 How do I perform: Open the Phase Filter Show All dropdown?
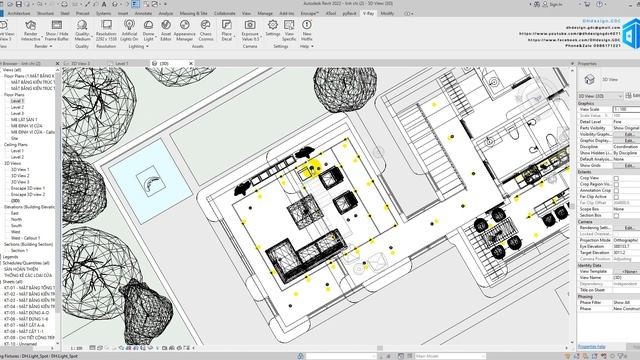click(626, 302)
